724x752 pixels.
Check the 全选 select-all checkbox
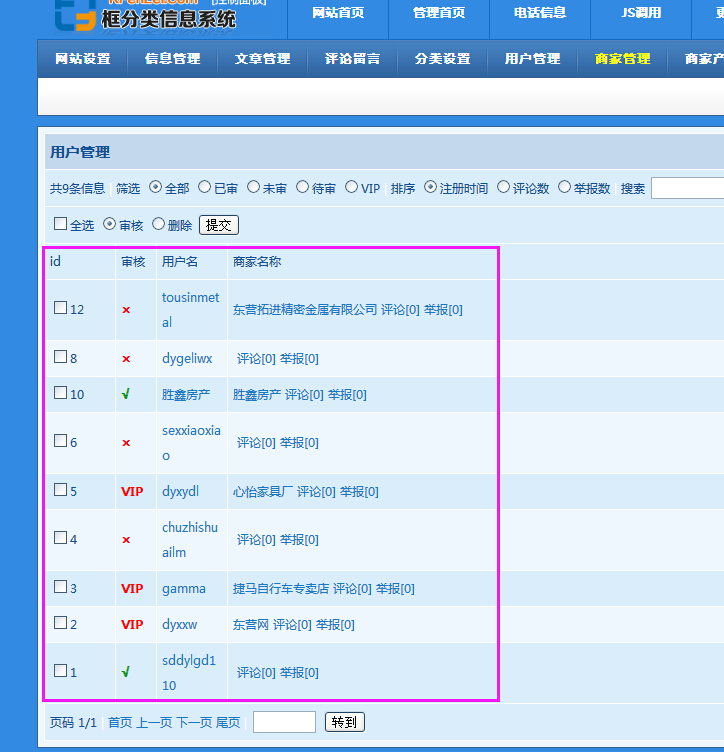[x=61, y=224]
